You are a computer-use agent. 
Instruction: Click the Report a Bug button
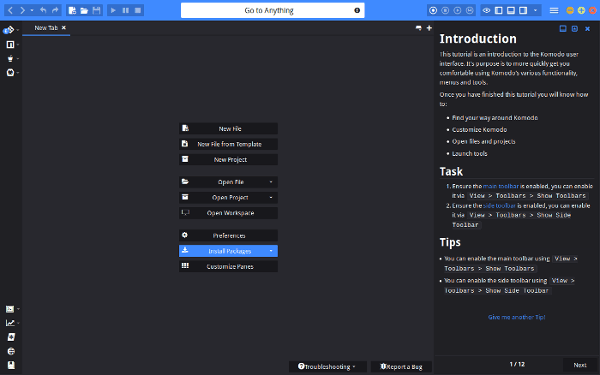click(401, 367)
